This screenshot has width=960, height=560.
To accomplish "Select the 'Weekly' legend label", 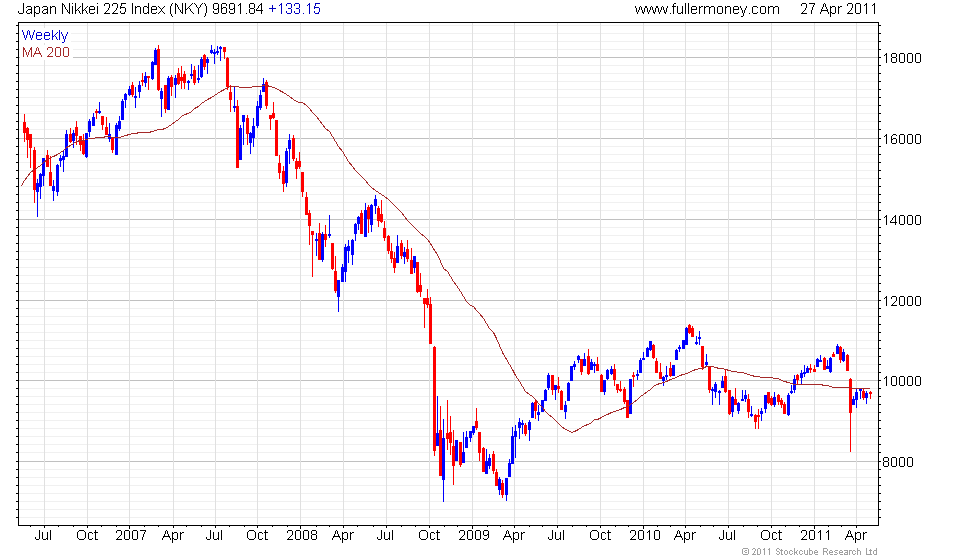I will click(x=45, y=35).
